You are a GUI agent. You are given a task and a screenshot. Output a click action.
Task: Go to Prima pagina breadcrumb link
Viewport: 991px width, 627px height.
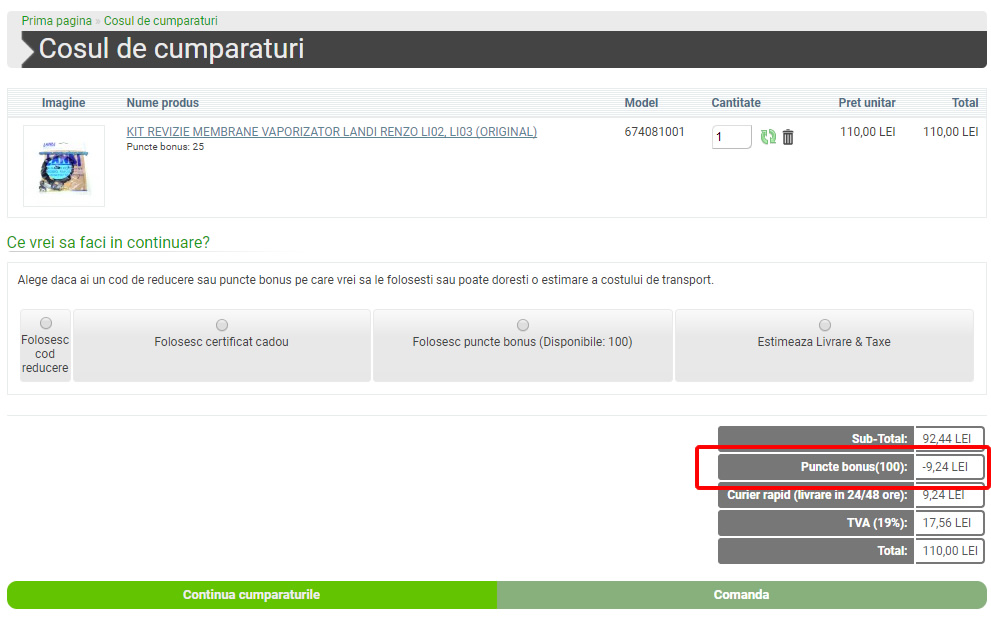[x=56, y=21]
